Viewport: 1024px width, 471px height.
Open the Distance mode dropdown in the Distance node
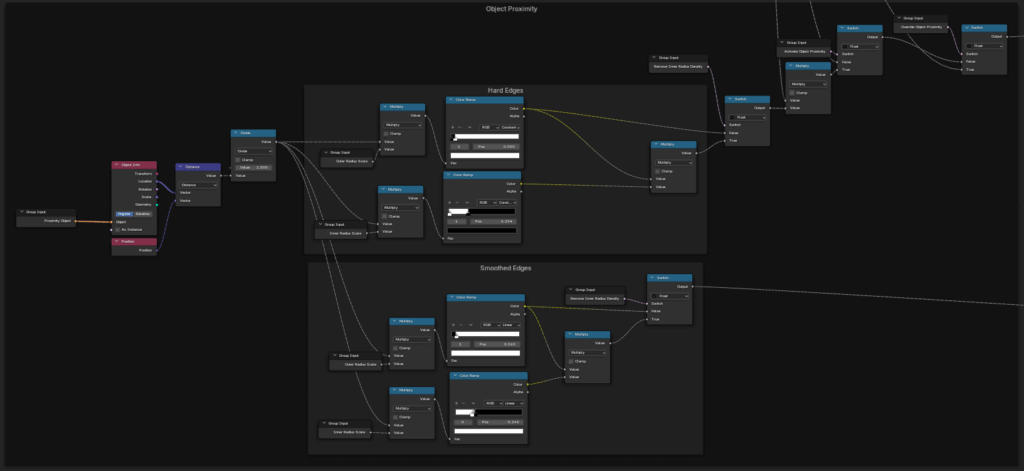(x=198, y=185)
